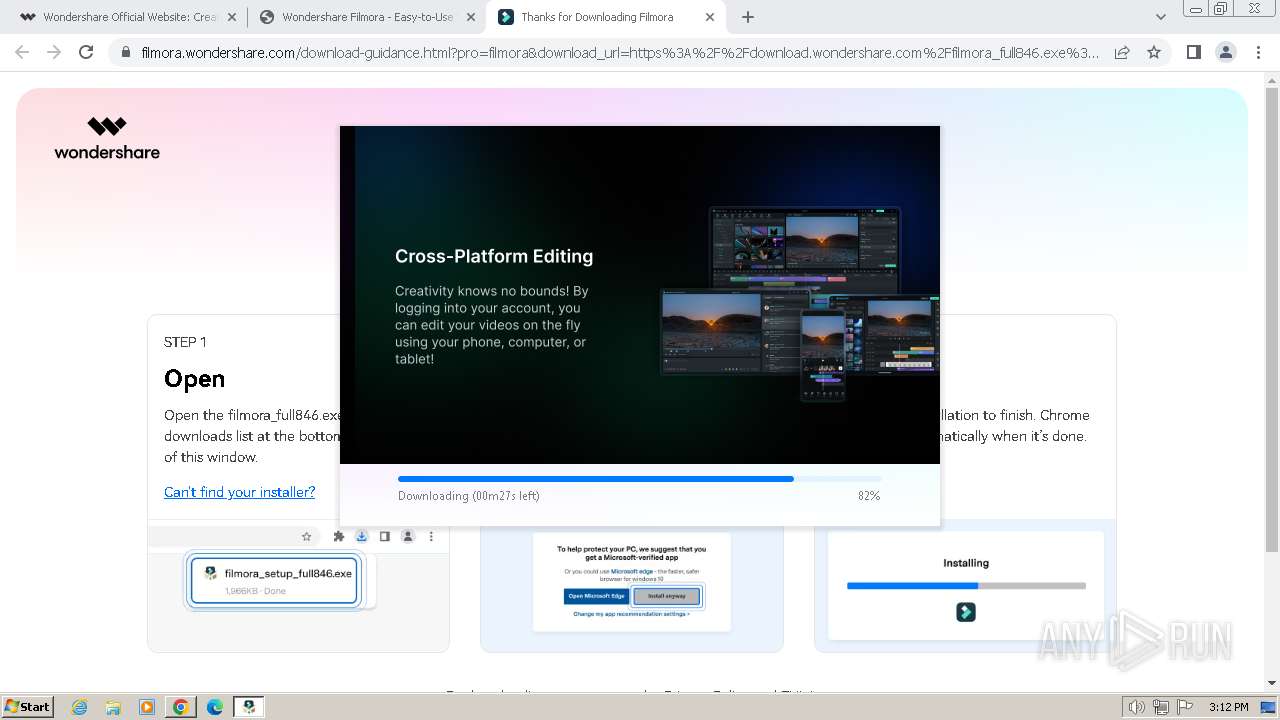Close the Wondershare Official Website tab

pos(232,17)
